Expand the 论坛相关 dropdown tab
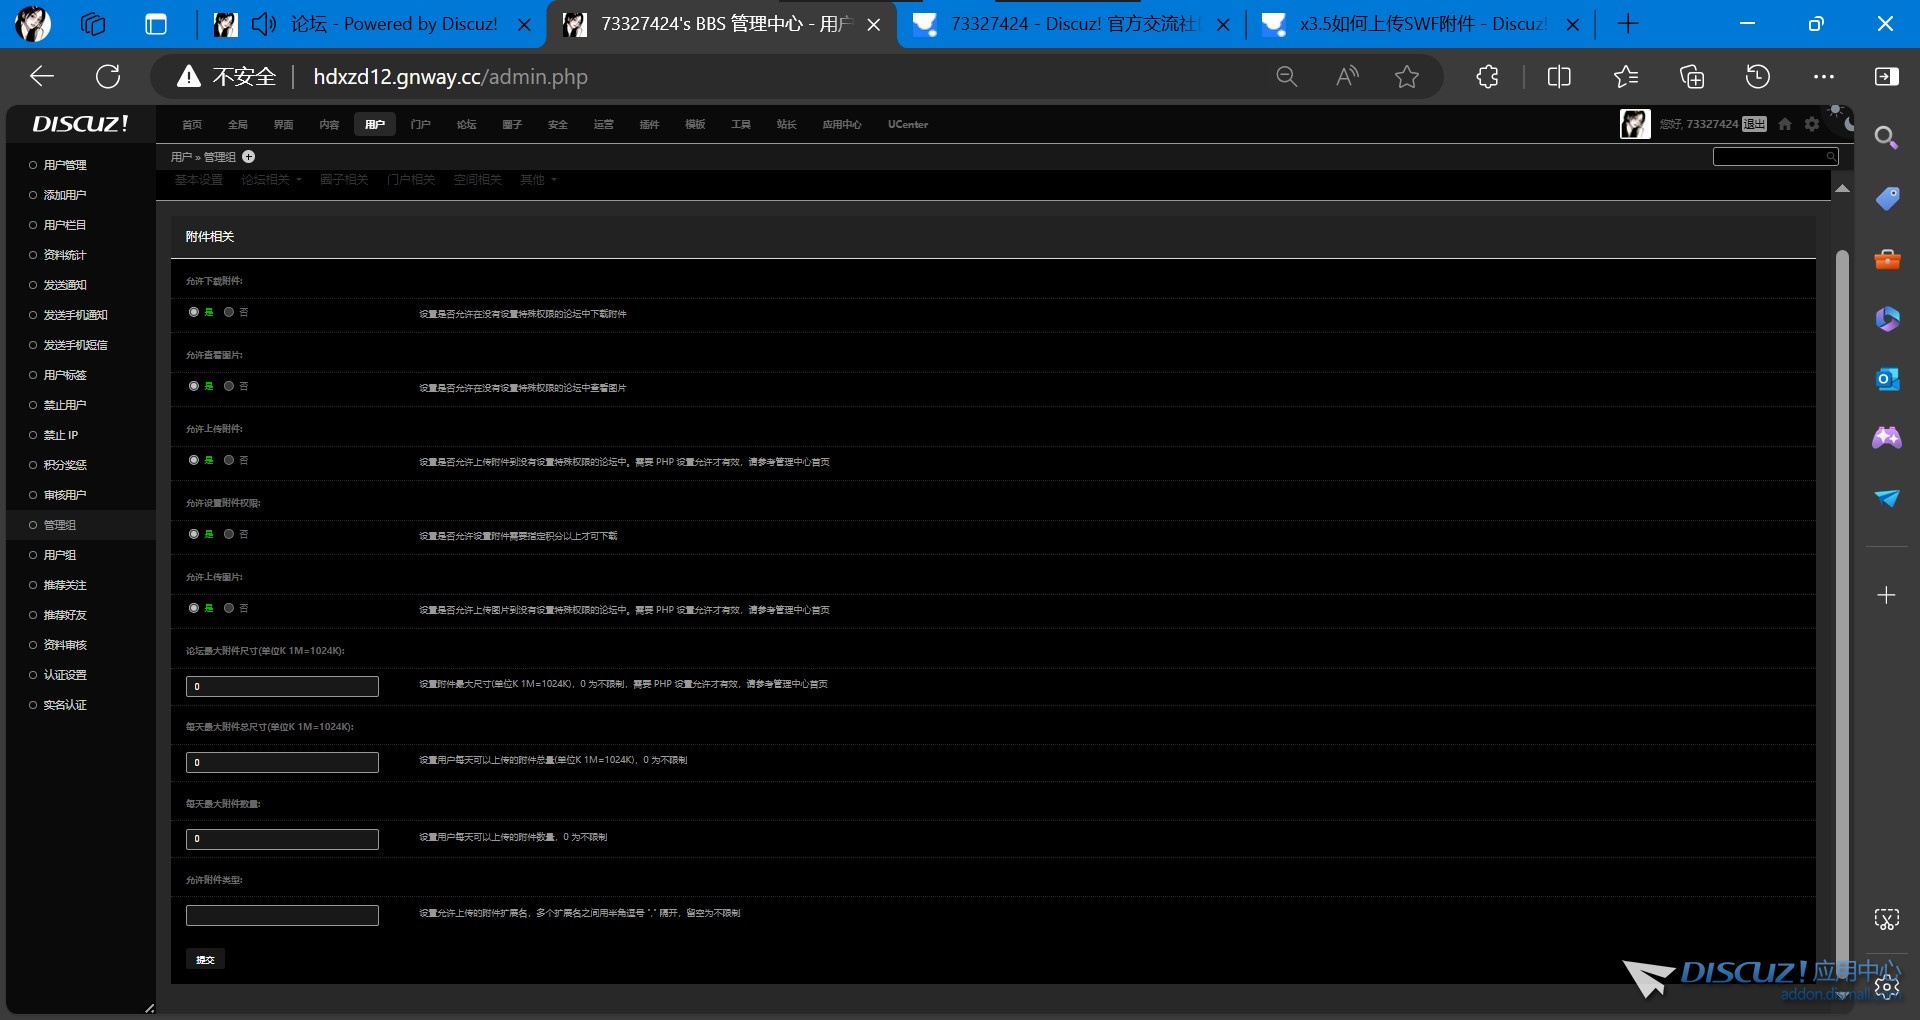This screenshot has height=1020, width=1920. point(270,180)
